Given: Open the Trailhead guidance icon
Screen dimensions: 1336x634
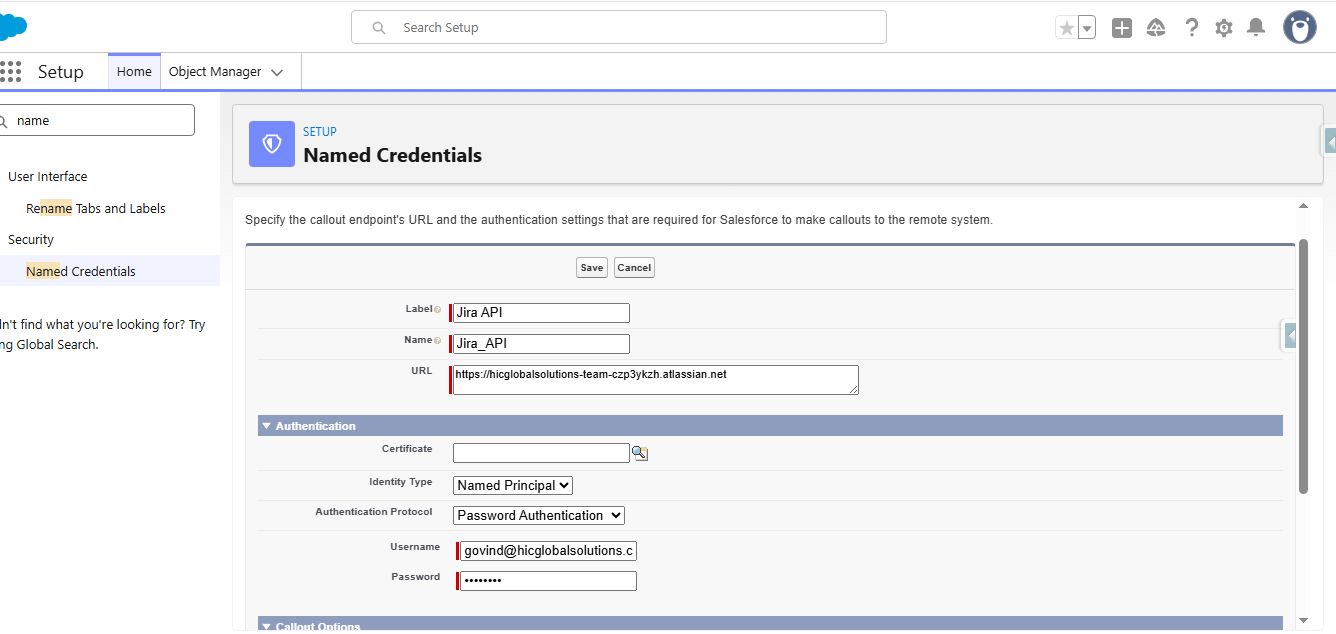Looking at the screenshot, I should (1156, 28).
